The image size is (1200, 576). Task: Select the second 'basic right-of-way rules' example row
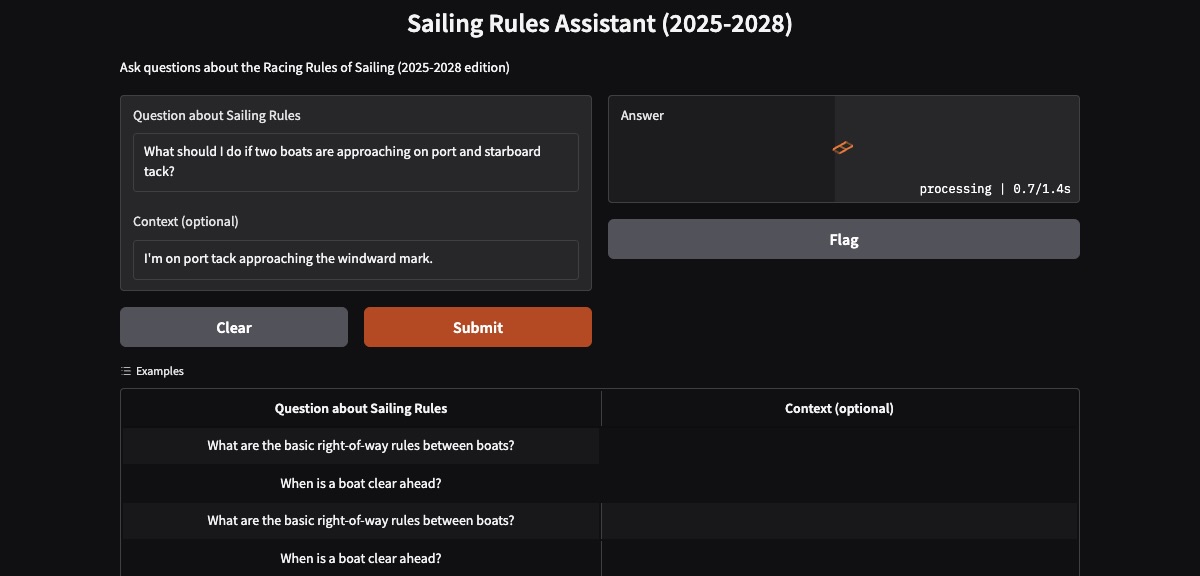(360, 520)
